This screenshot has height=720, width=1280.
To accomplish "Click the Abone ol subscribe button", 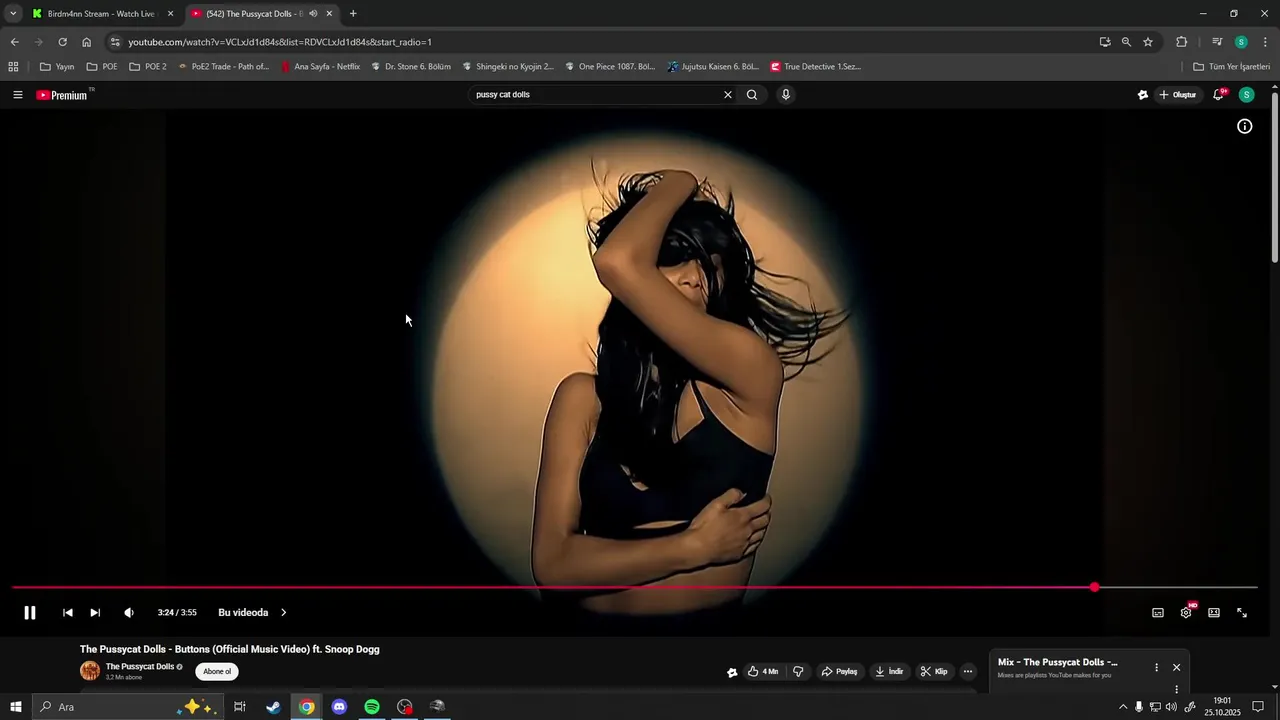I will point(217,672).
